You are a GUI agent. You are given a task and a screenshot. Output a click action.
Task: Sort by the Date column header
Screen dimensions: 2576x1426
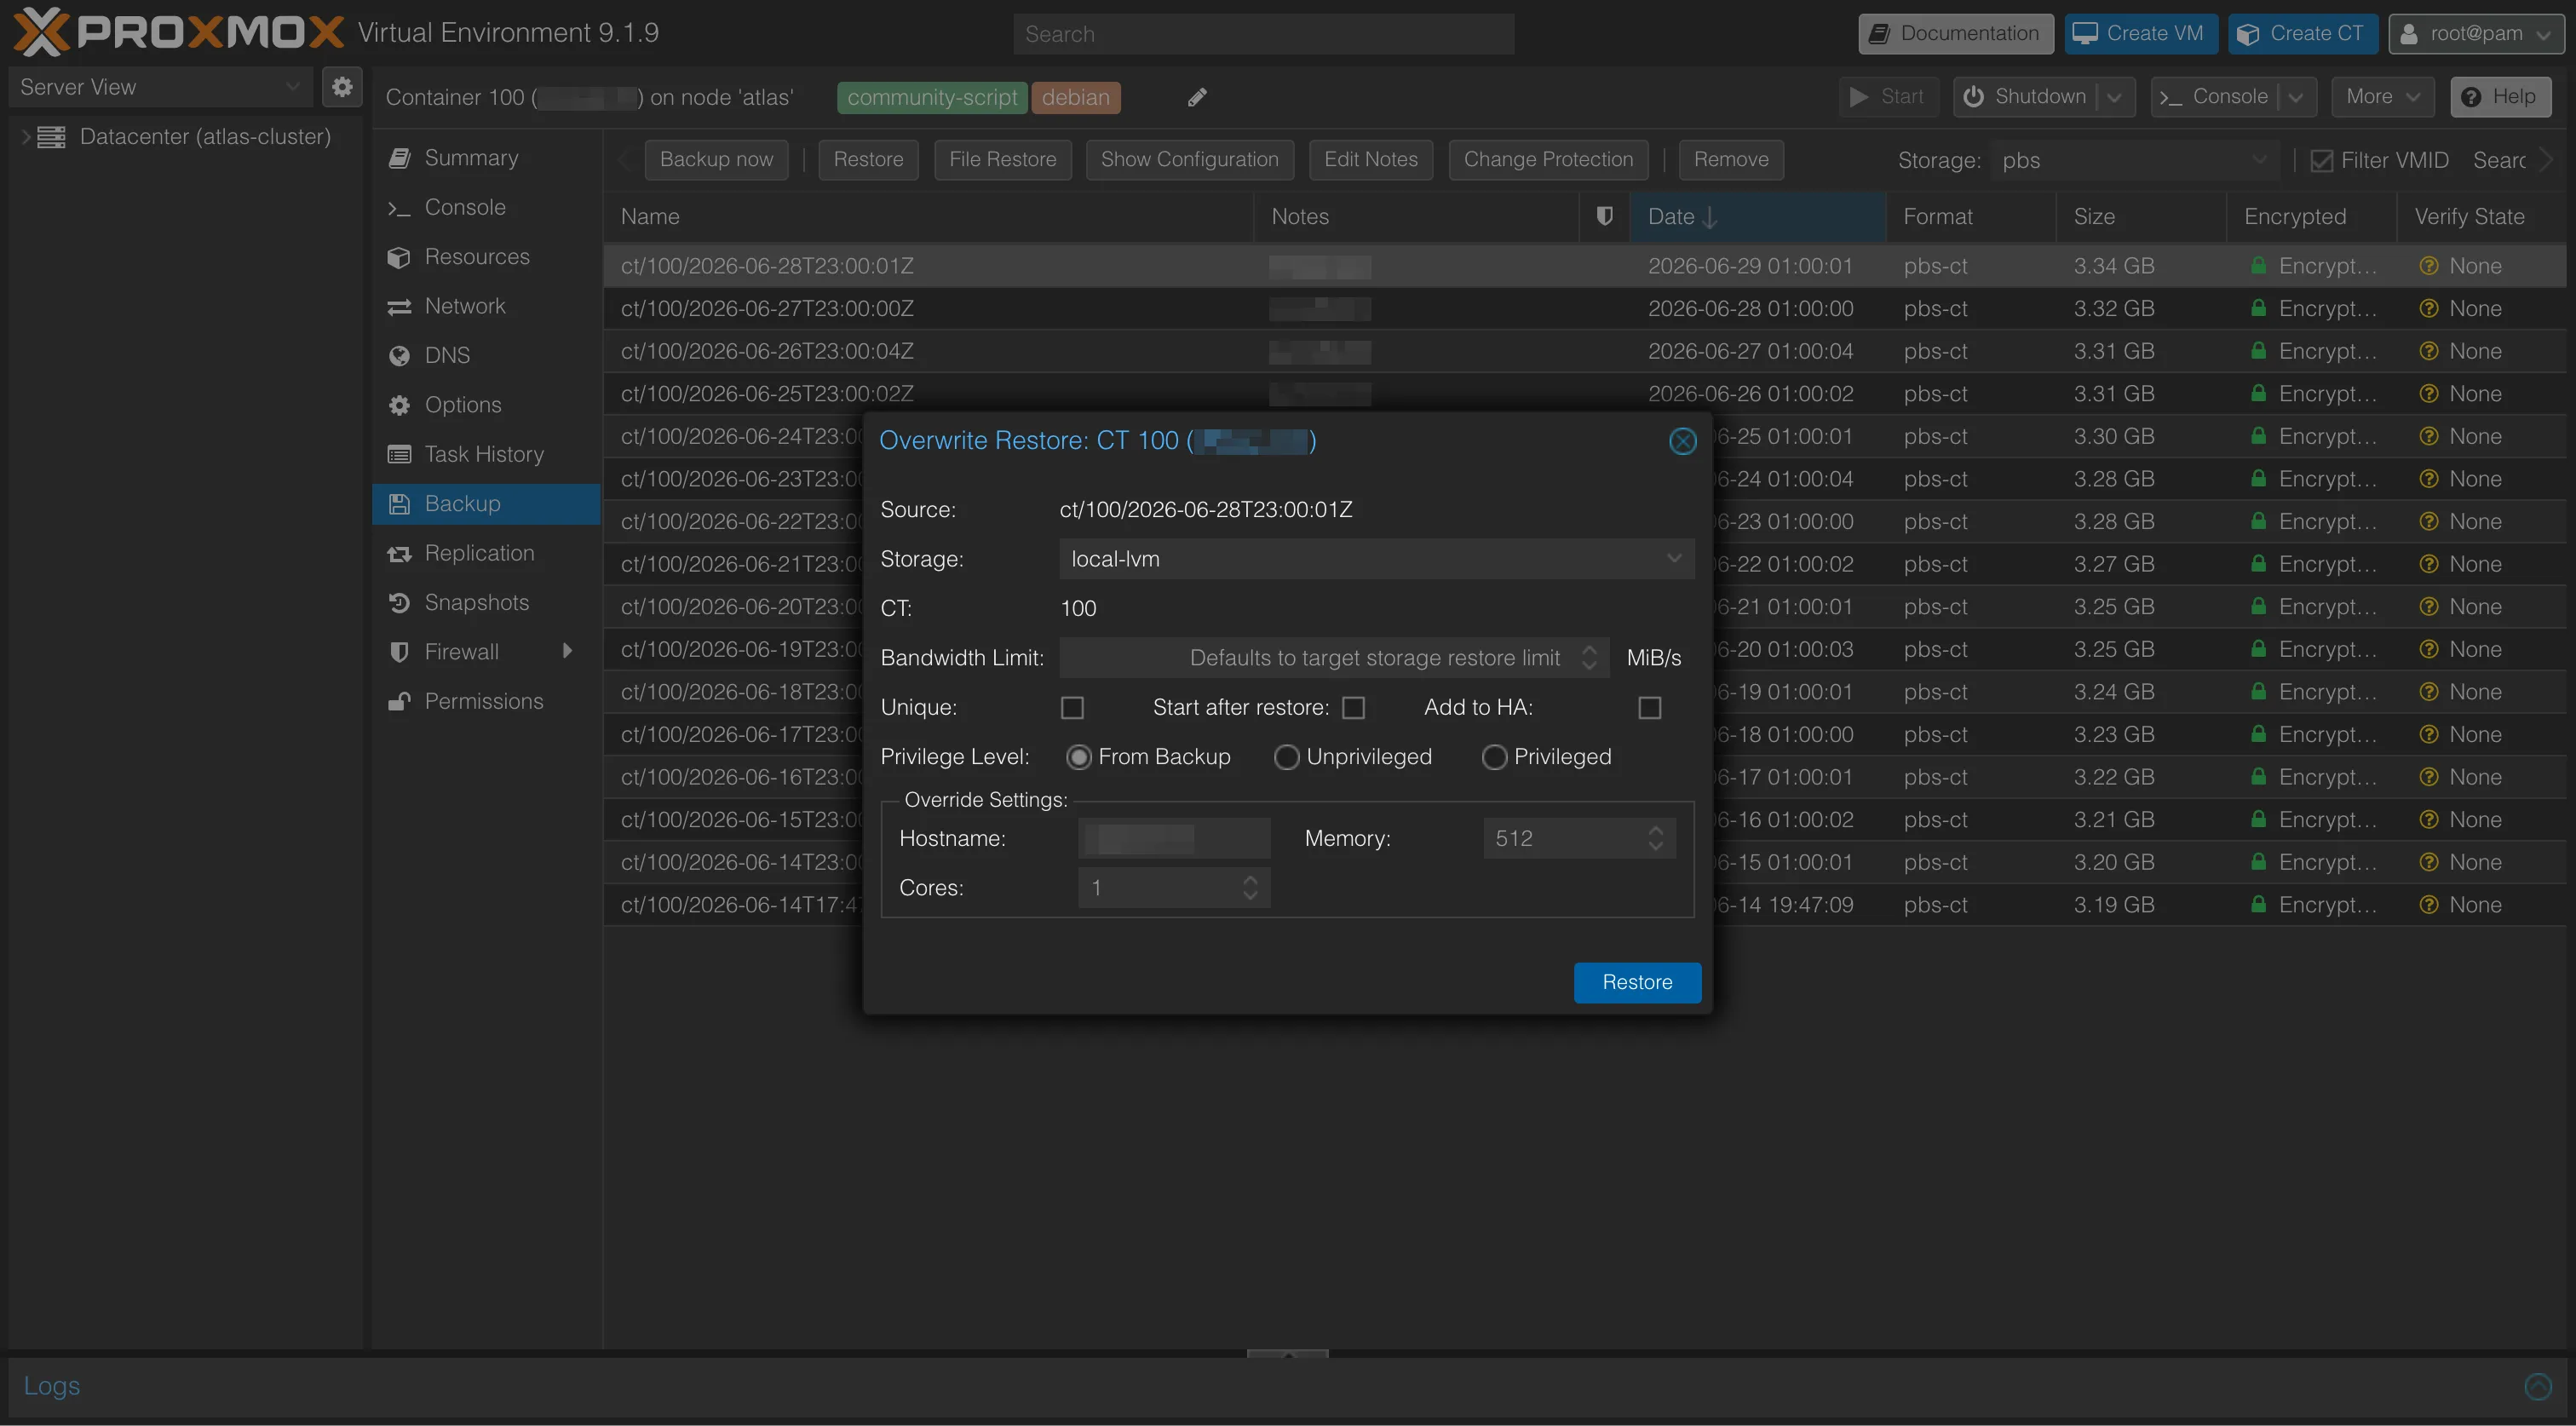(x=1757, y=217)
